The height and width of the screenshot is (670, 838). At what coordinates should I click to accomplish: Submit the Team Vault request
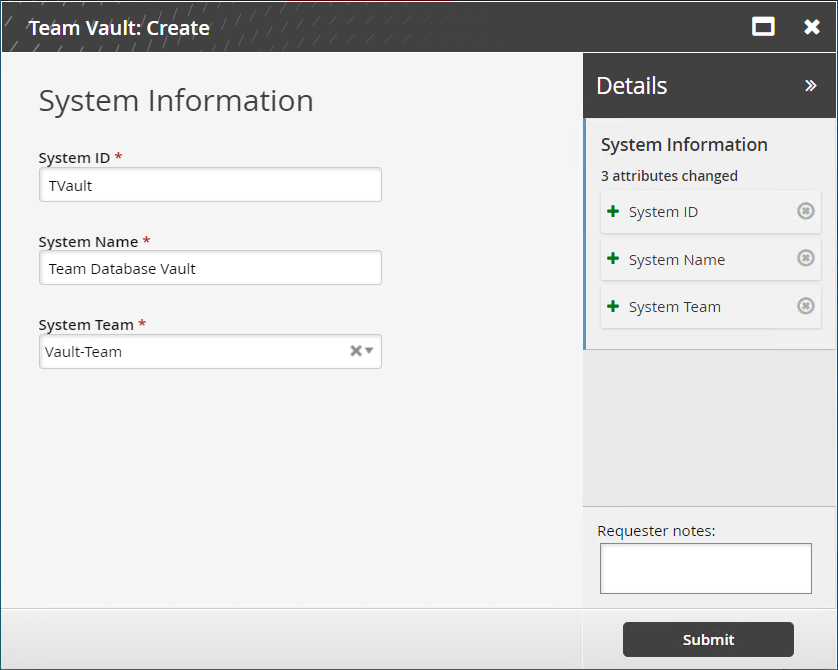click(x=708, y=640)
